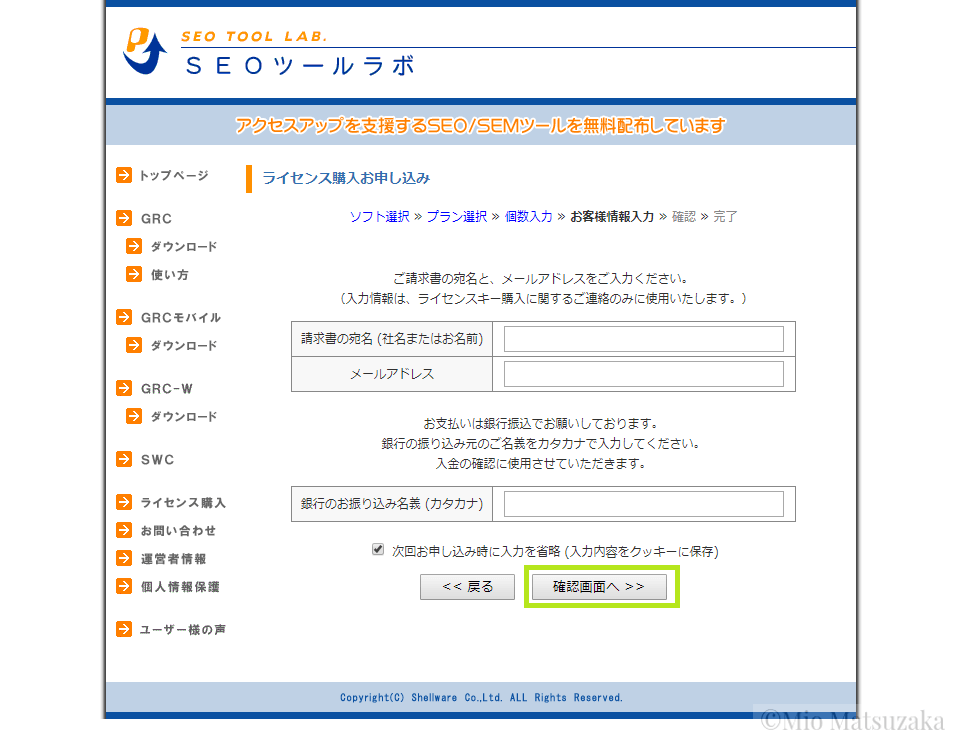Image resolution: width=953 pixels, height=734 pixels.
Task: Open the GRC sidebar menu item
Action: click(x=156, y=219)
